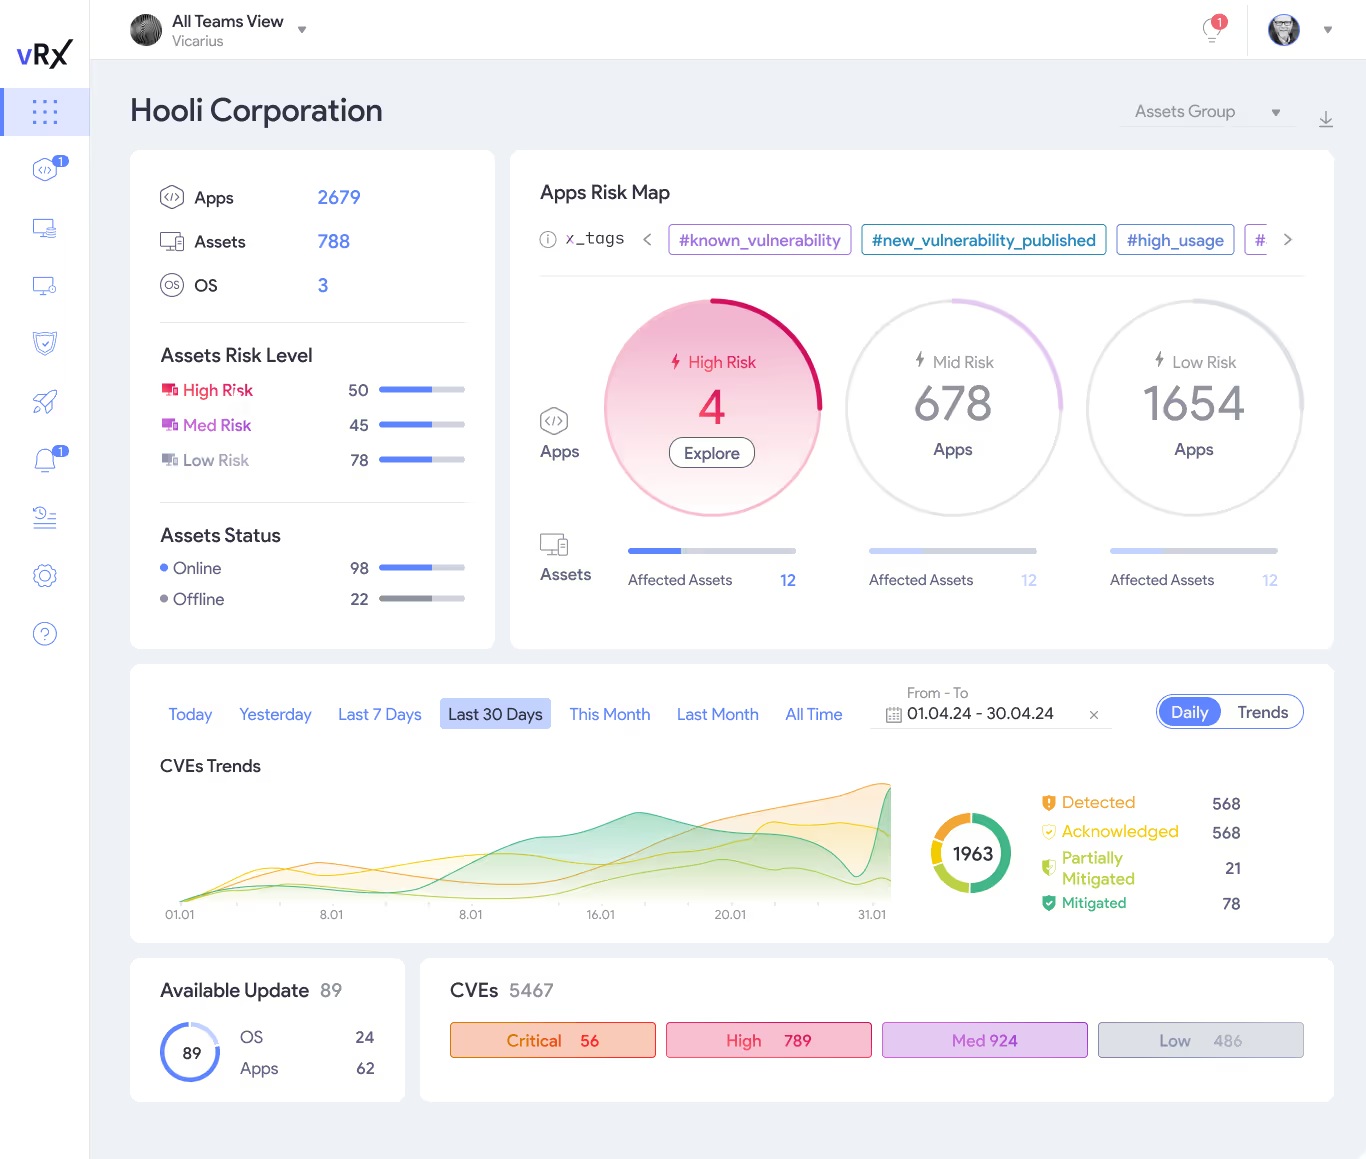Screen dimensions: 1366x1159
Task: Select the Last 7 Days range
Action: point(380,714)
